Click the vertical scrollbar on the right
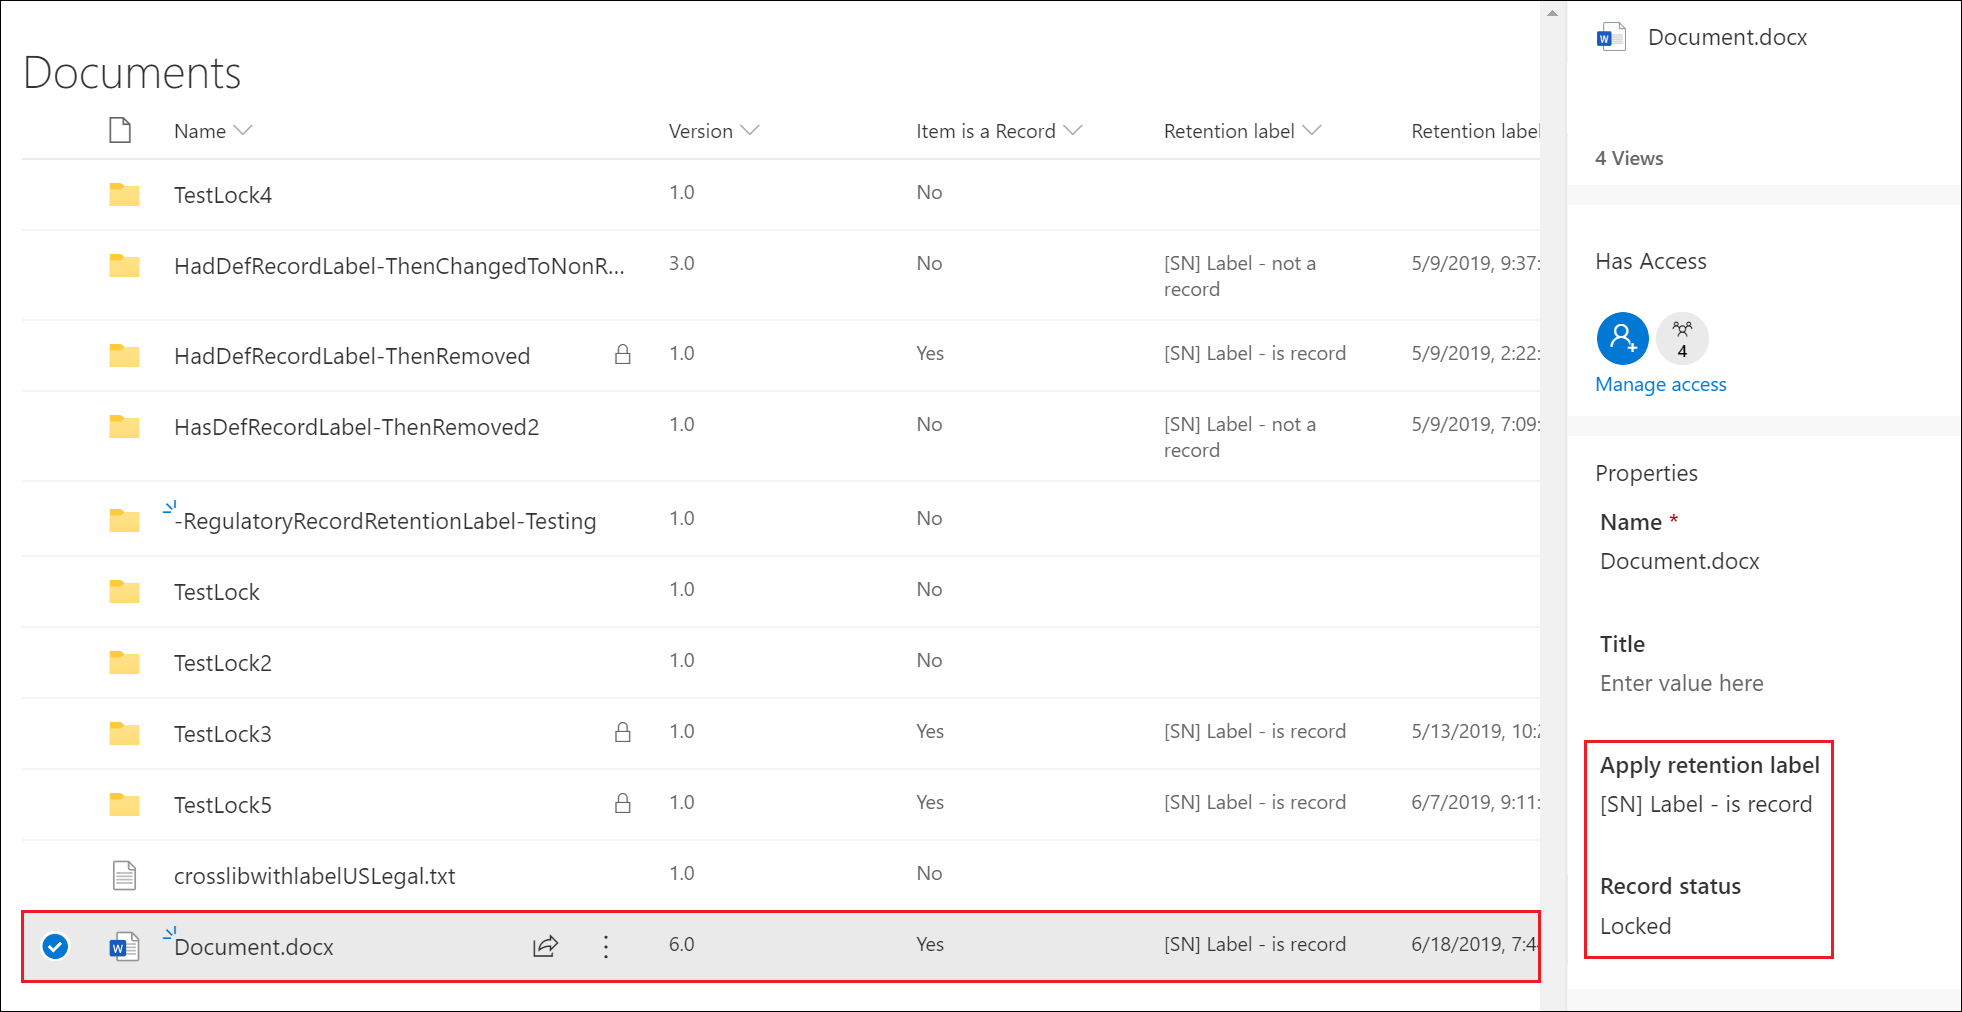 (x=1551, y=500)
